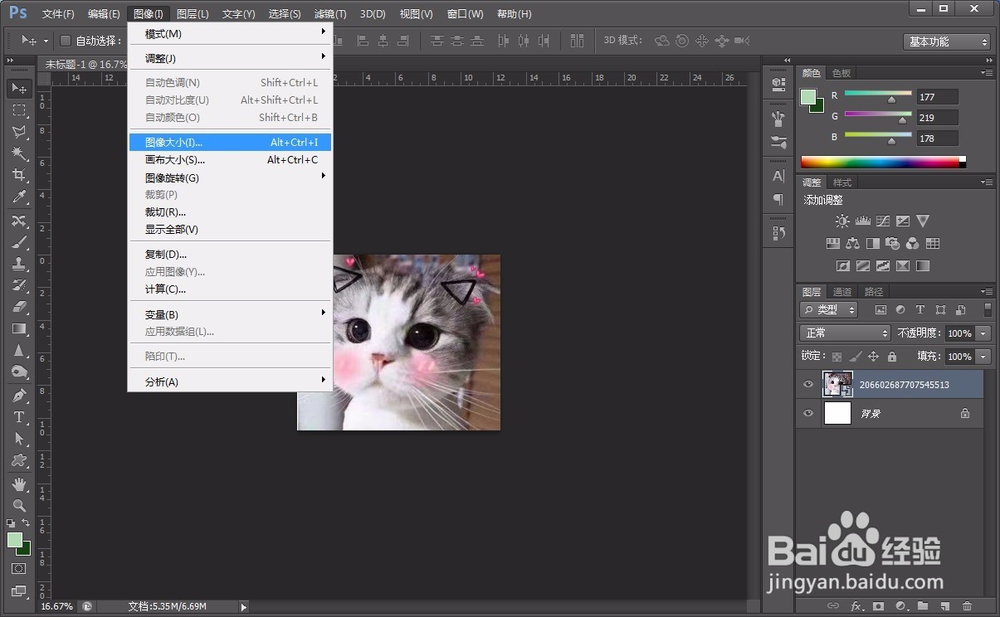Click the G value field 219

pyautogui.click(x=937, y=117)
